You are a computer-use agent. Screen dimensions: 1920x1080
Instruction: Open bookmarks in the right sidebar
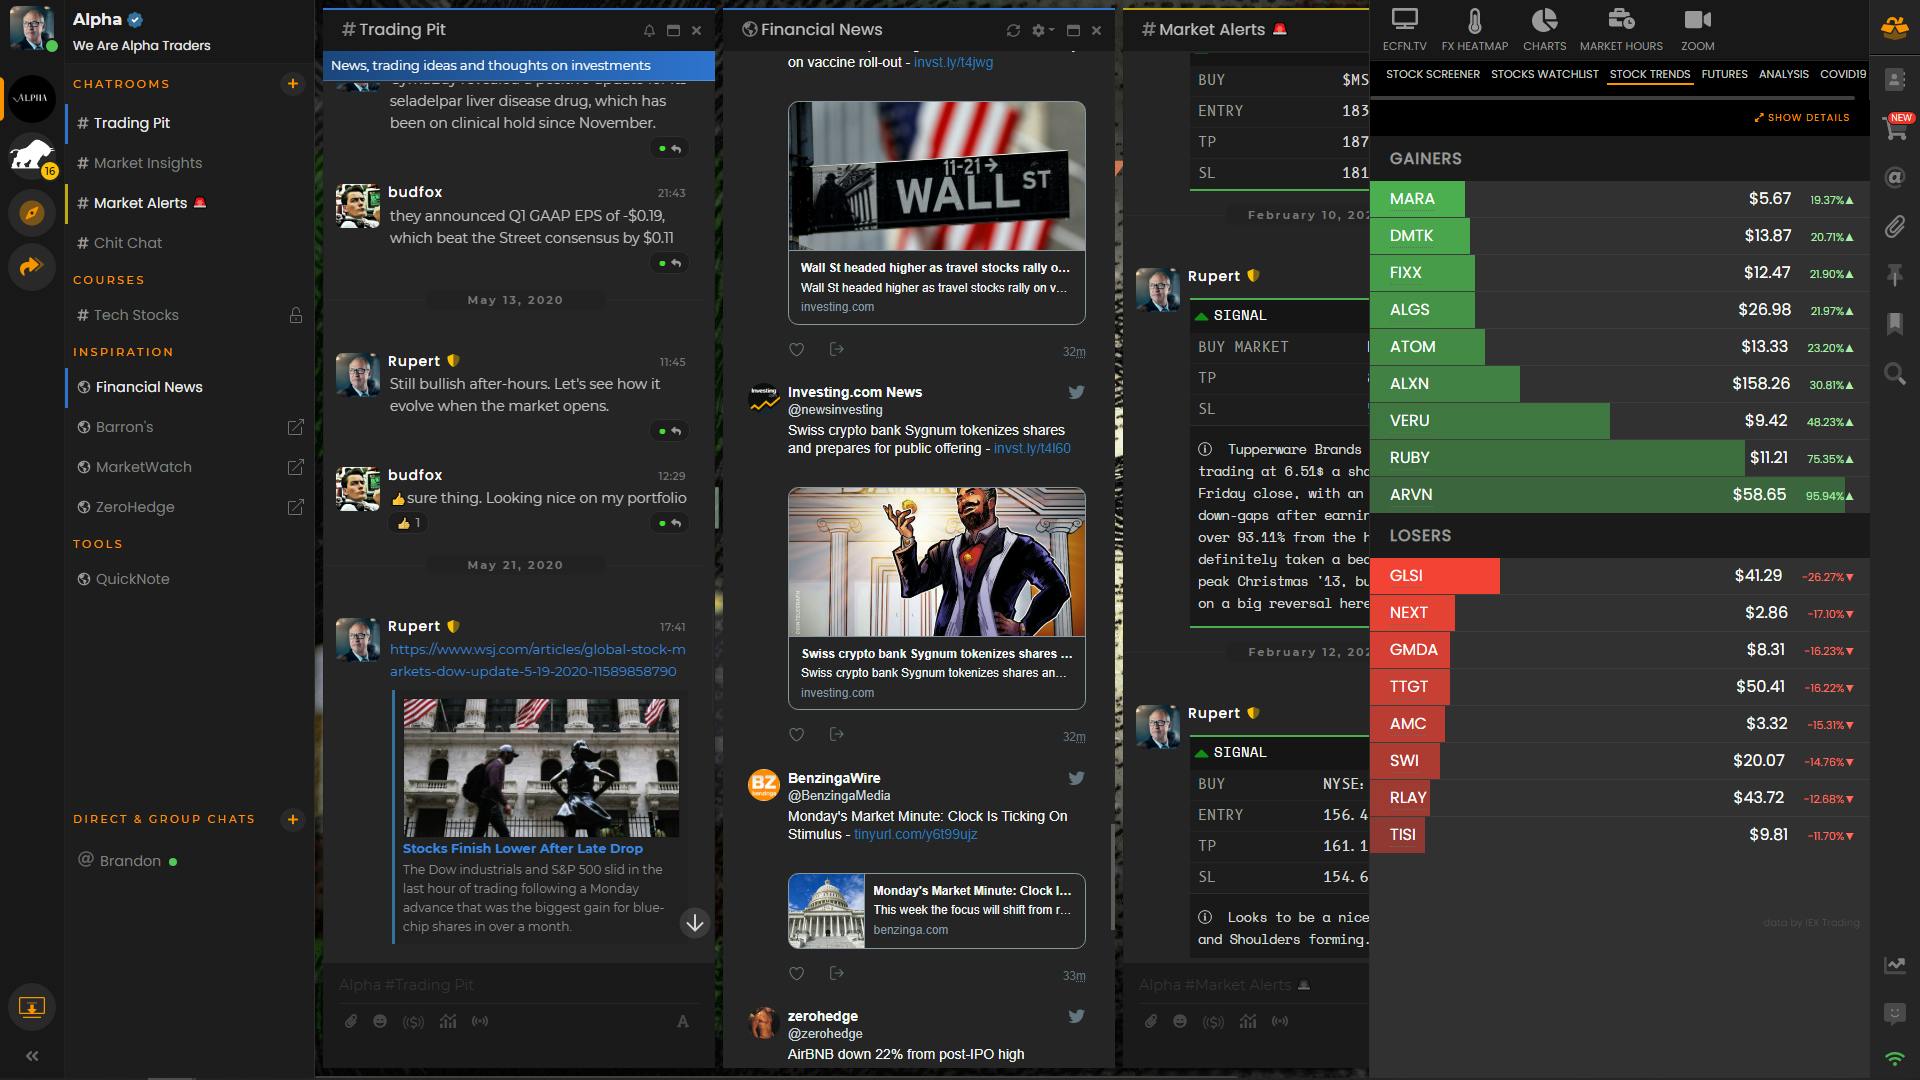pos(1894,323)
